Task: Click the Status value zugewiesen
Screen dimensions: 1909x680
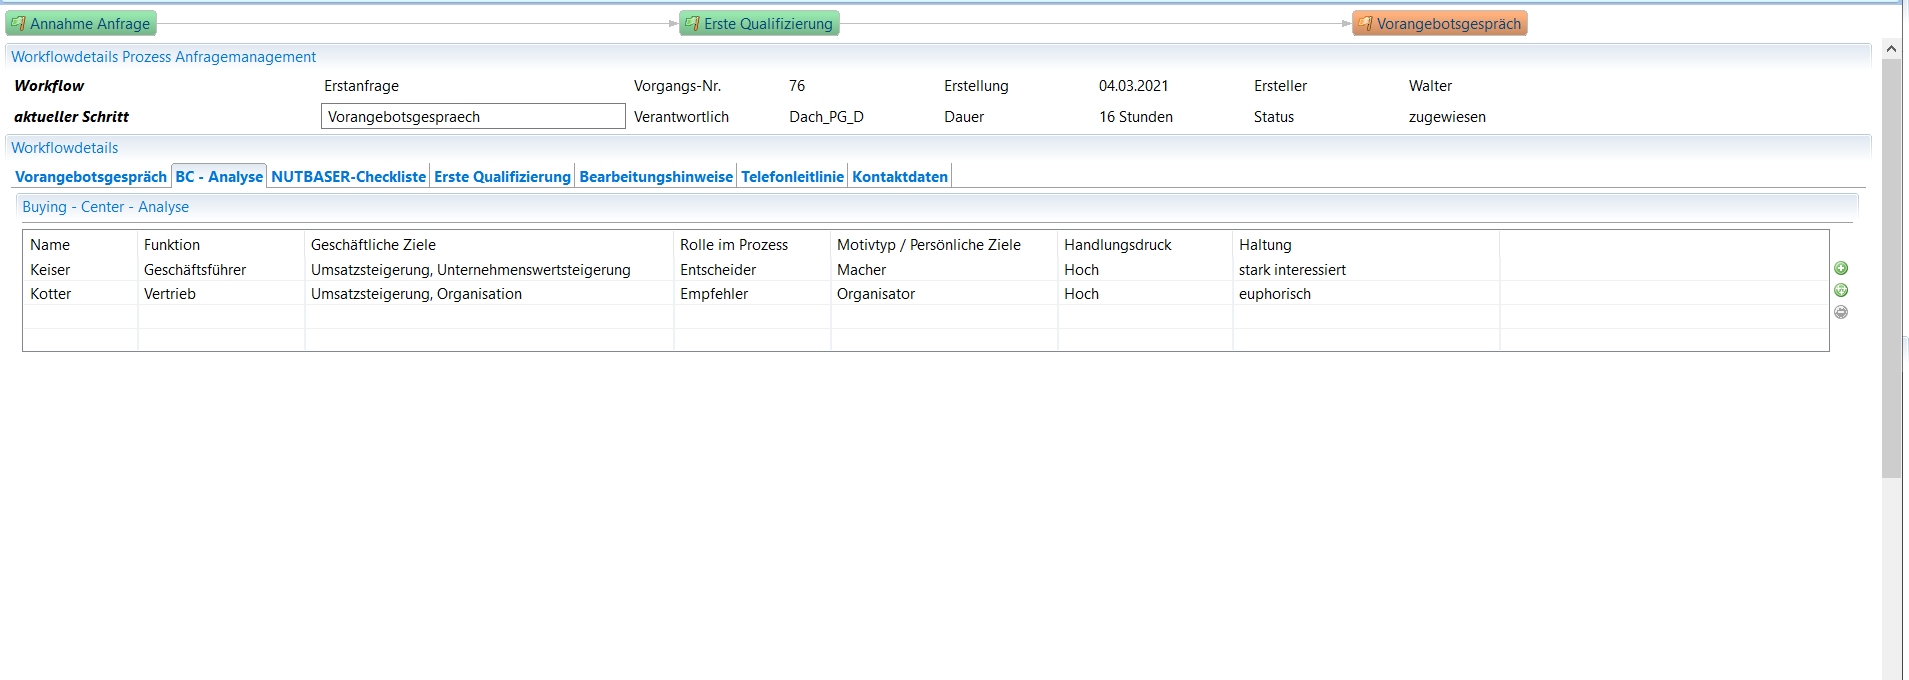Action: click(x=1447, y=117)
